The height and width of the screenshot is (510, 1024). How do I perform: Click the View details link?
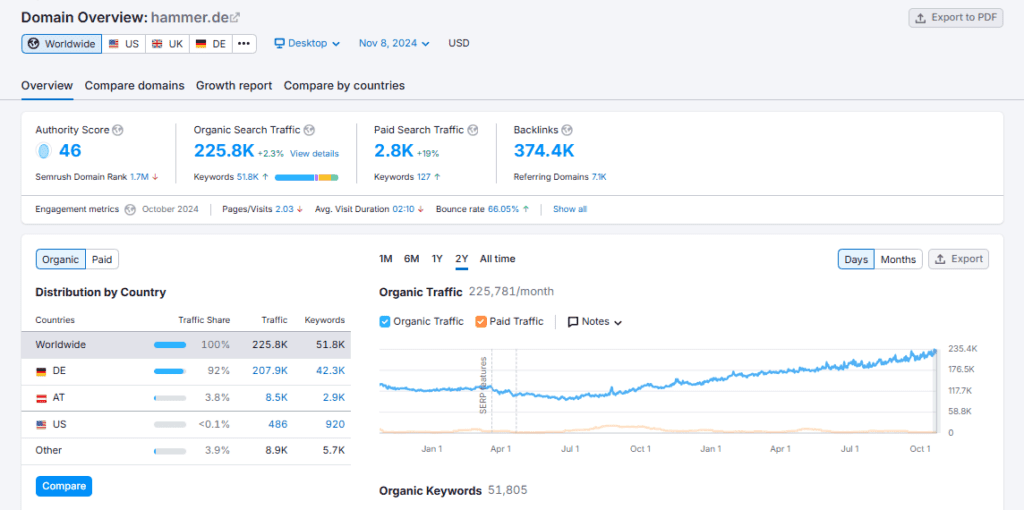(x=314, y=154)
